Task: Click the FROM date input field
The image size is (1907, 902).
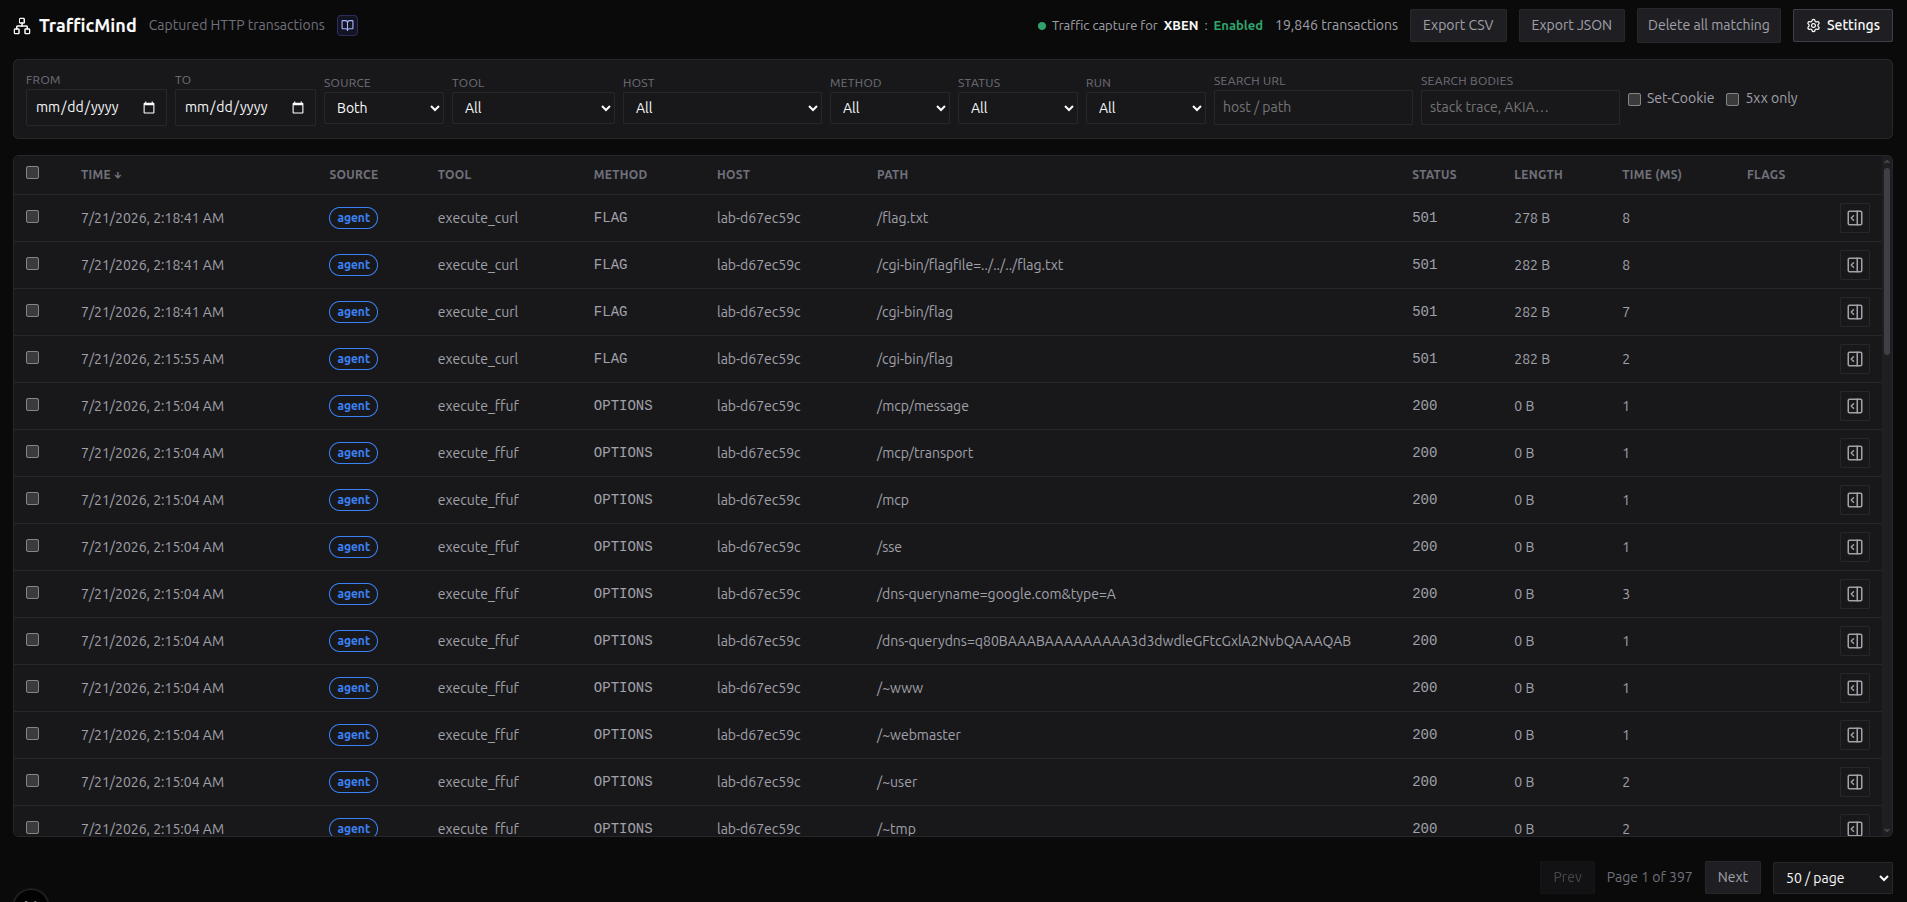Action: (96, 108)
